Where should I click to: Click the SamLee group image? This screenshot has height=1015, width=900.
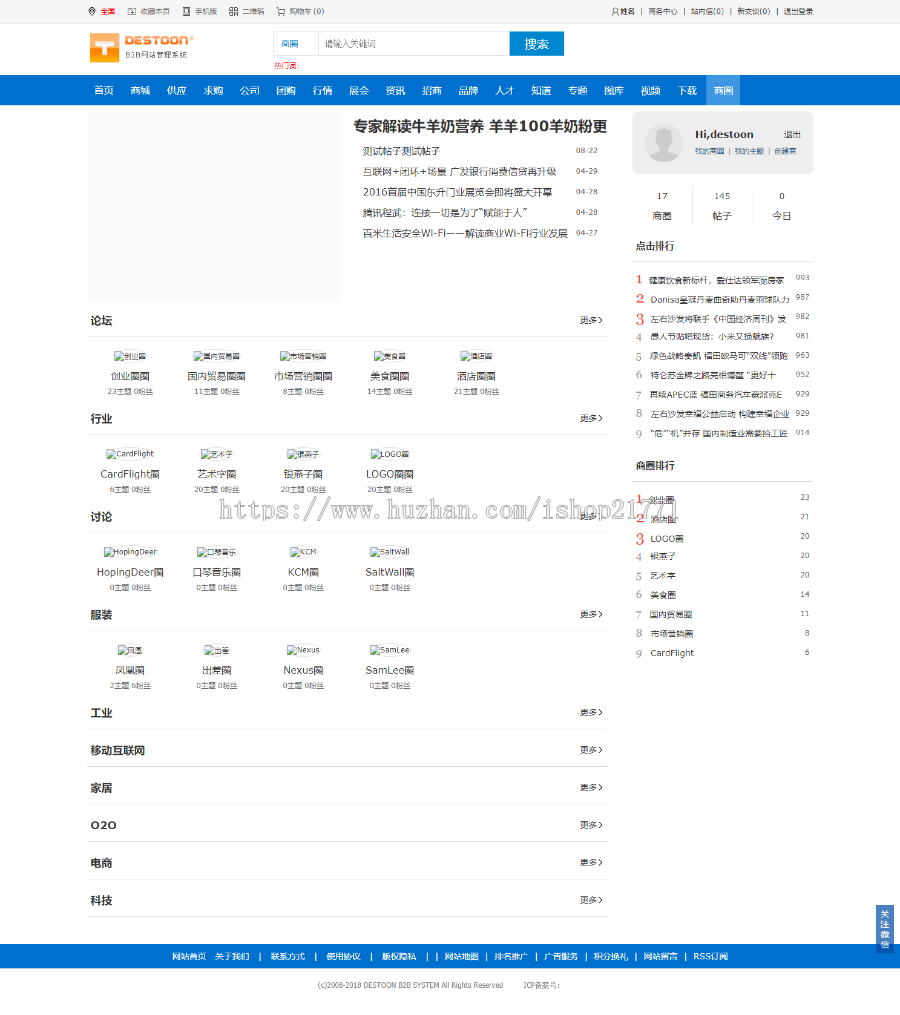click(x=390, y=650)
